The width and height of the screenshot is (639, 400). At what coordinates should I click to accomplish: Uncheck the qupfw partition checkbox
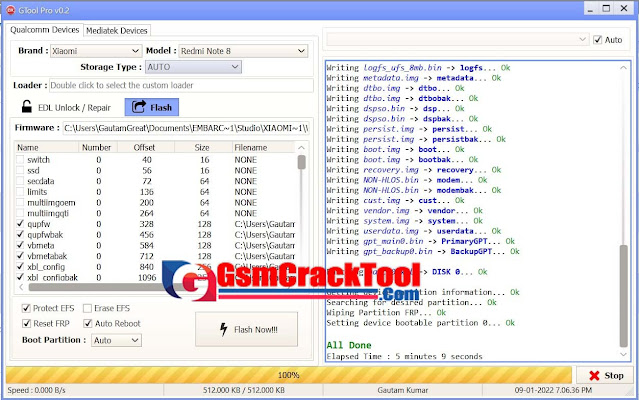(20, 224)
